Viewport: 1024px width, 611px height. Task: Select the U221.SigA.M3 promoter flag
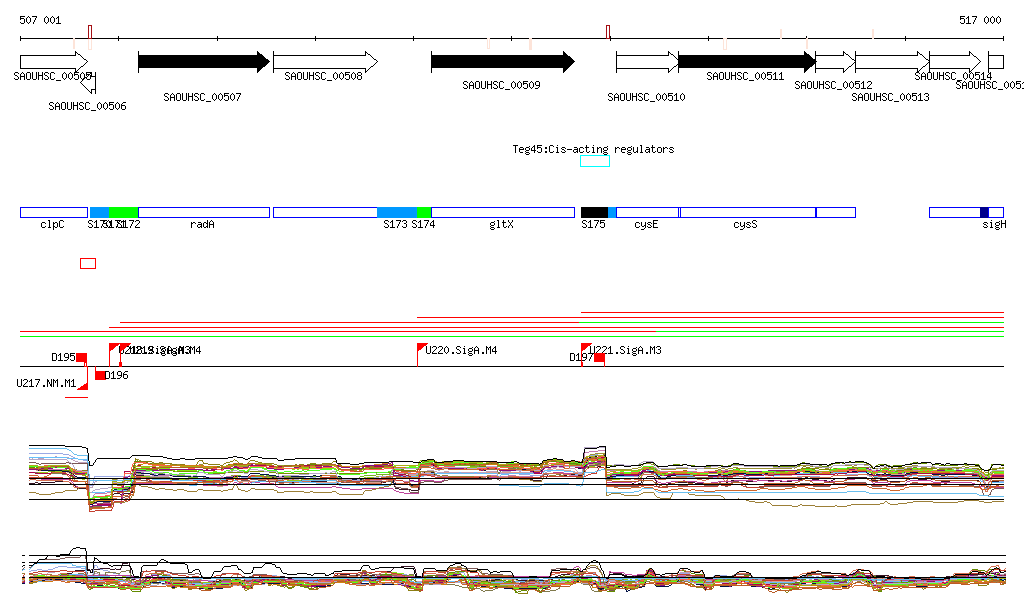586,348
